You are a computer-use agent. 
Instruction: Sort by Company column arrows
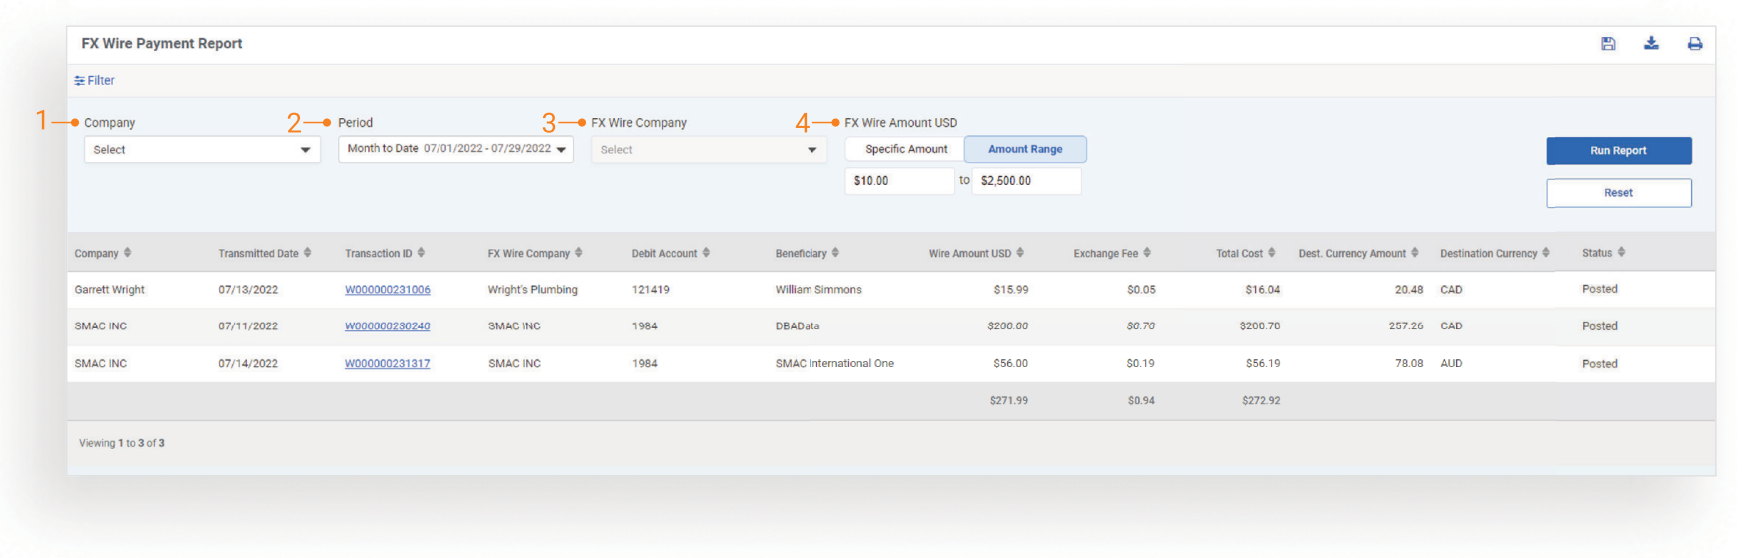pyautogui.click(x=127, y=253)
